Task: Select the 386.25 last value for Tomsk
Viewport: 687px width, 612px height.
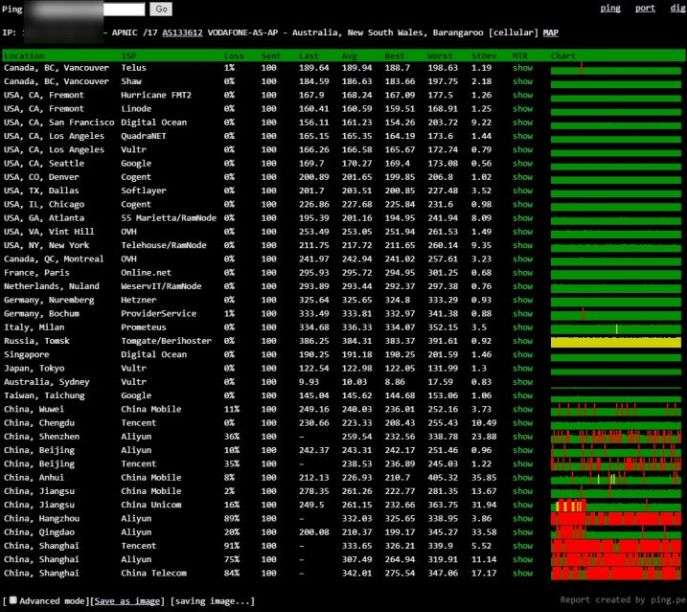Action: (314, 341)
